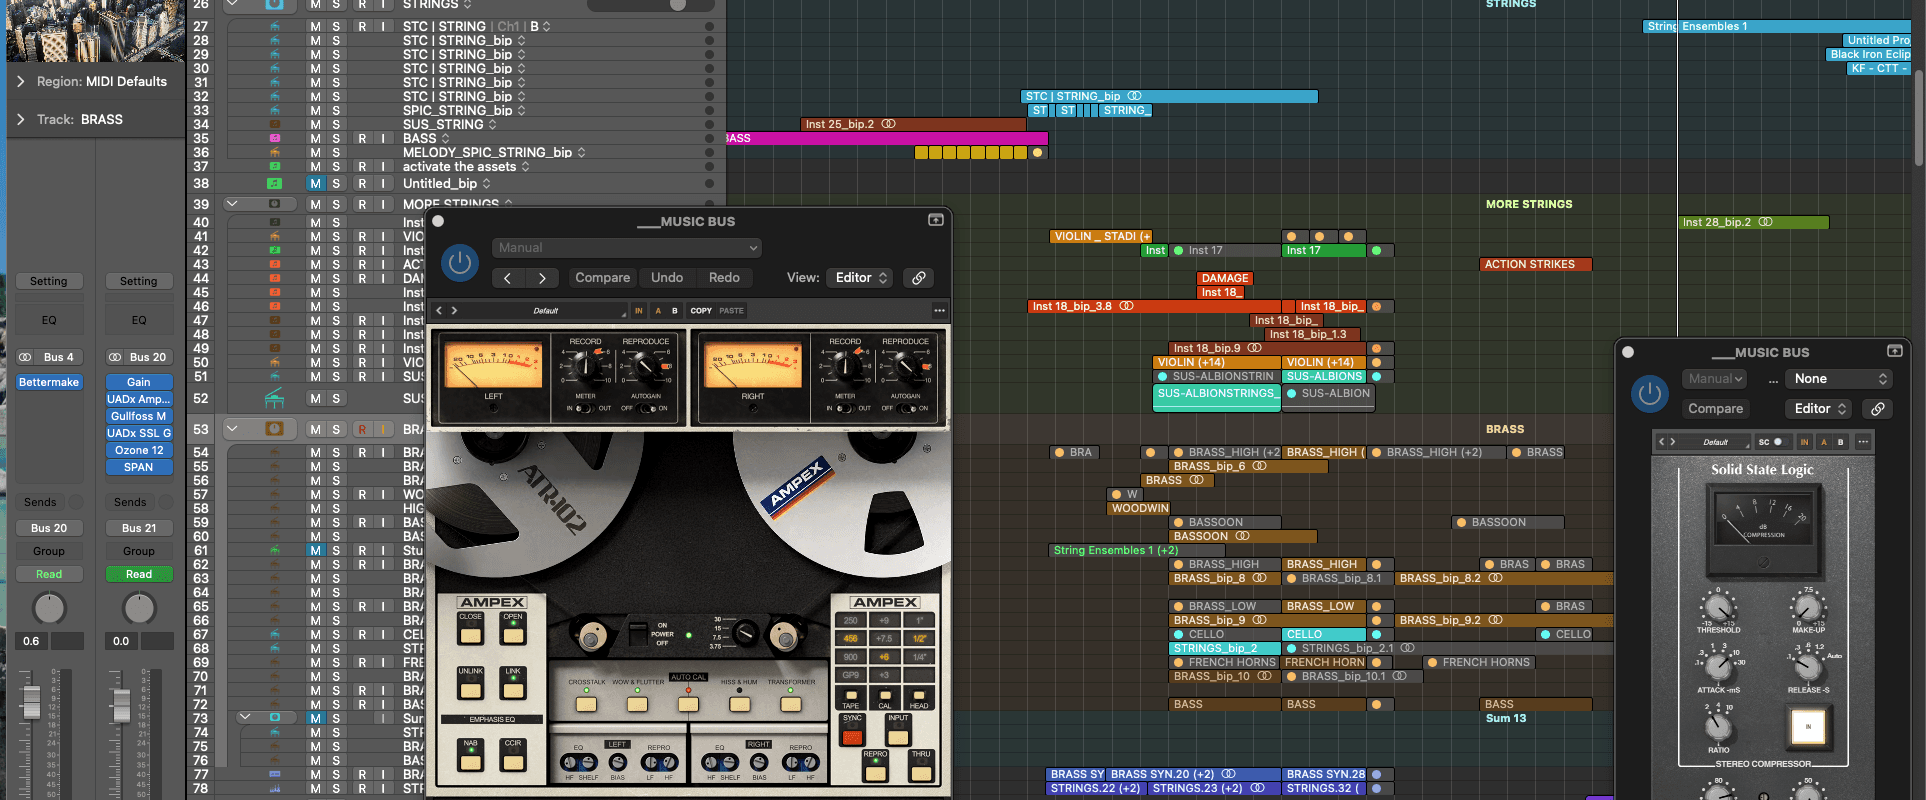Click expand window icon of SSL compressor
1926x800 pixels.
click(1894, 351)
